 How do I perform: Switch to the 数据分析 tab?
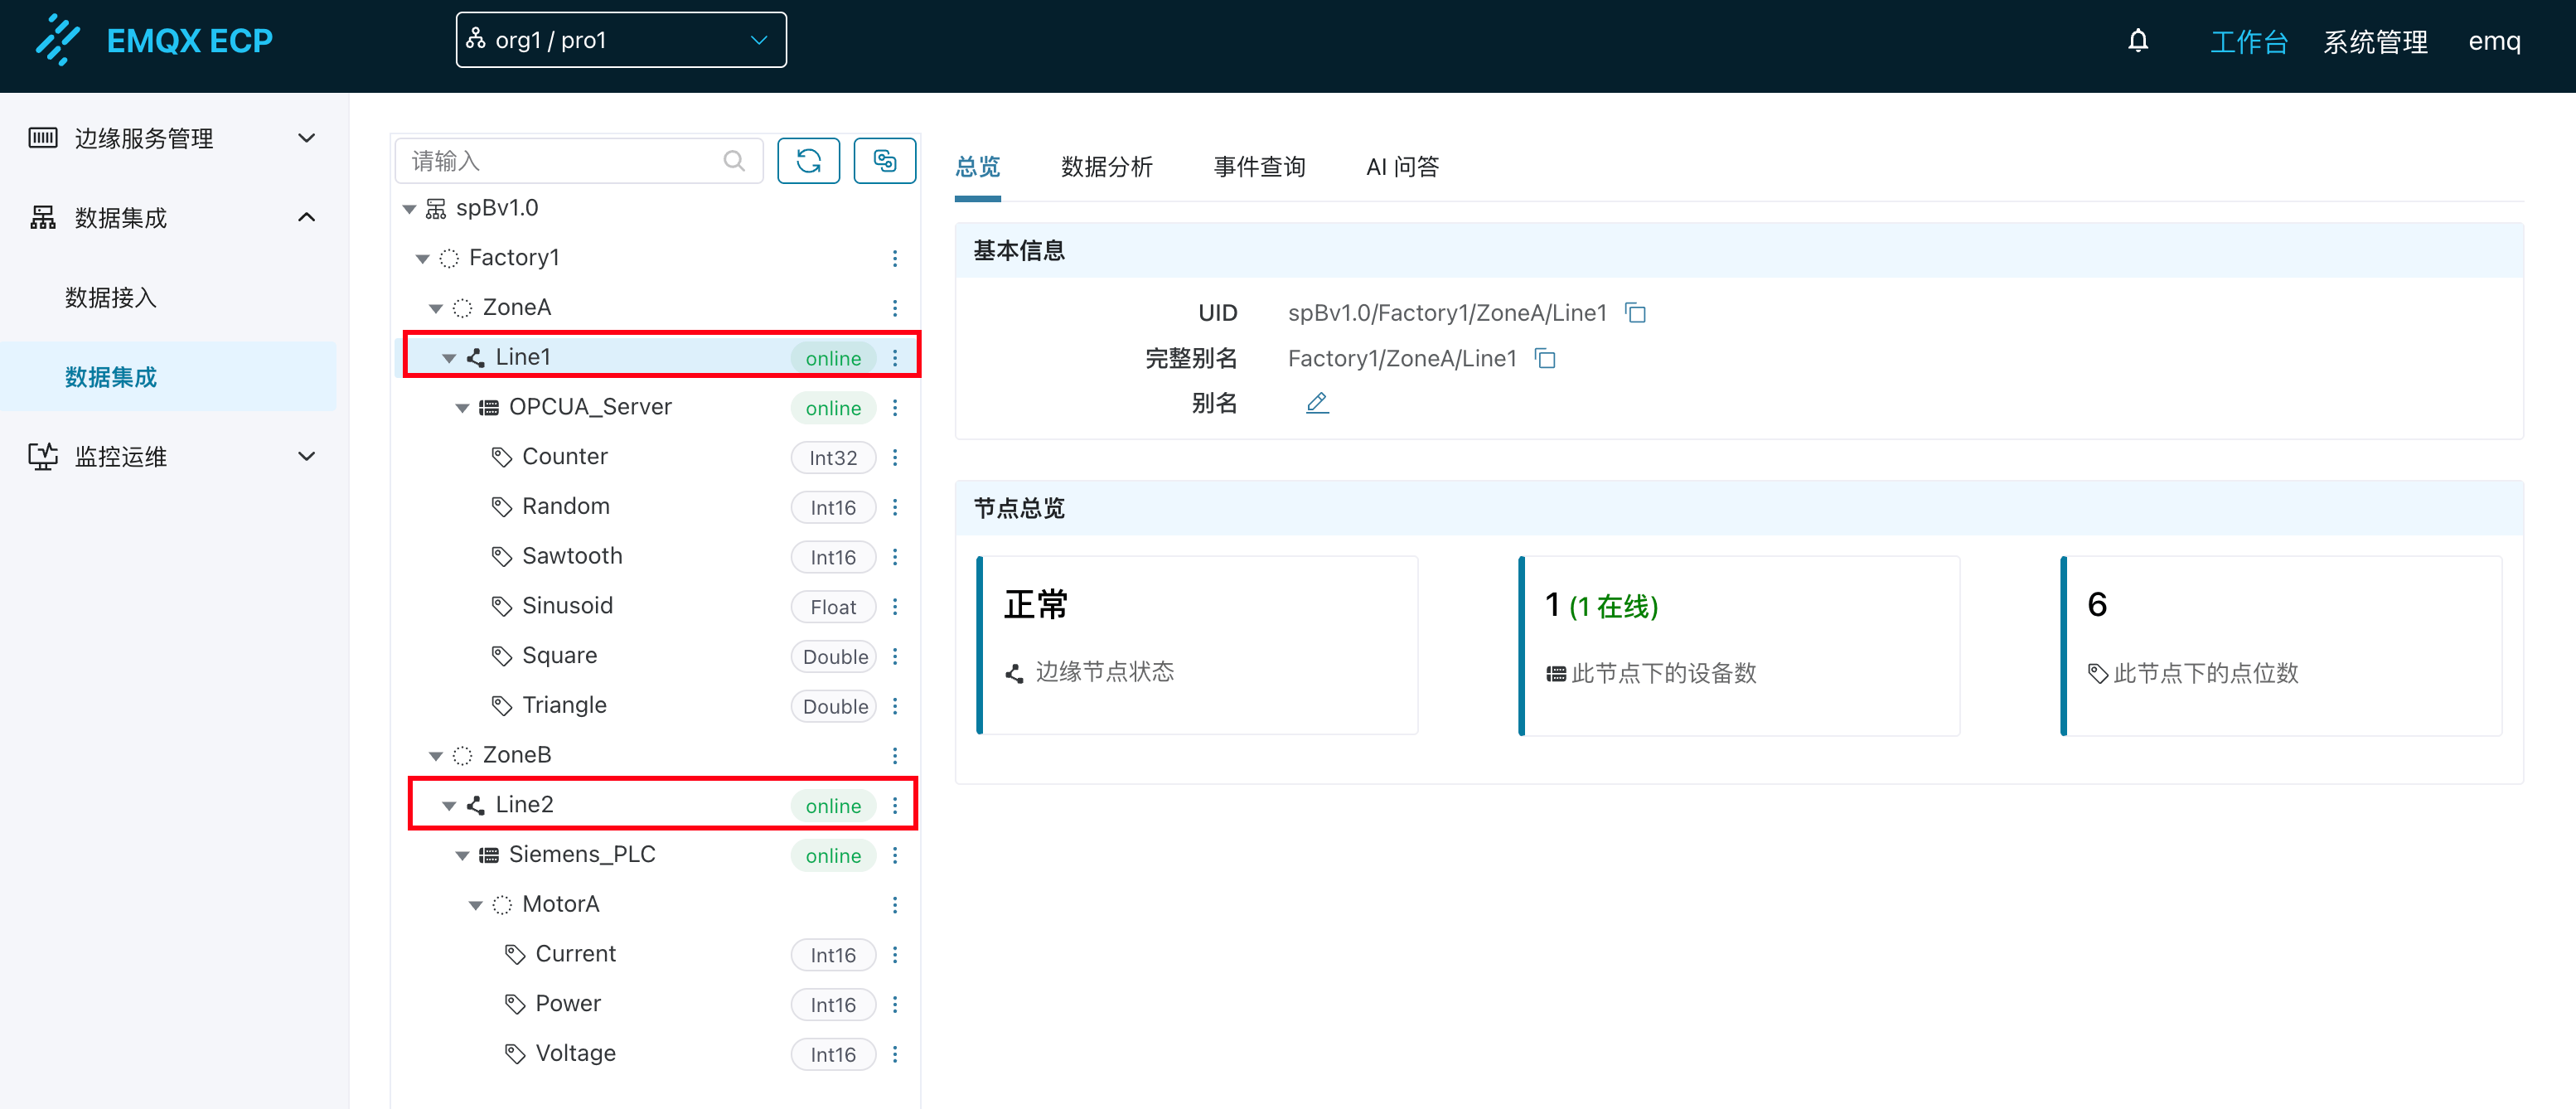1106,167
